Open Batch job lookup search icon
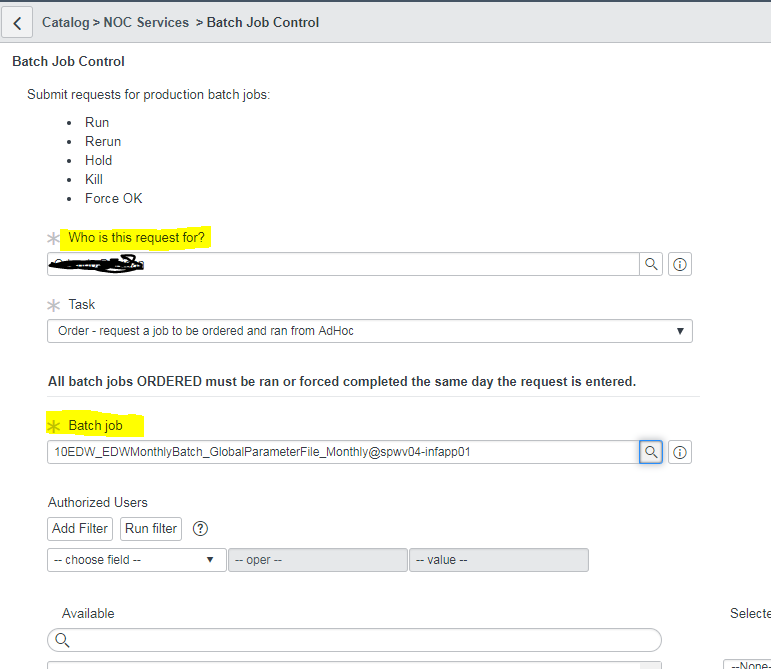Viewport: 771px width, 669px height. pos(651,452)
